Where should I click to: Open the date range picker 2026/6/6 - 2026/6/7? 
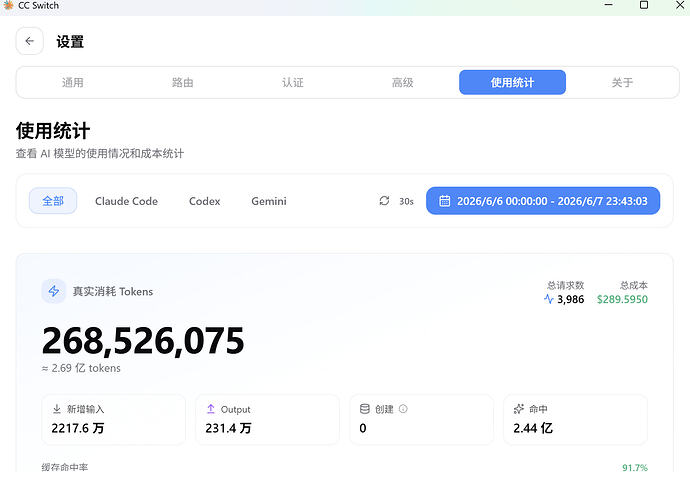coord(543,201)
